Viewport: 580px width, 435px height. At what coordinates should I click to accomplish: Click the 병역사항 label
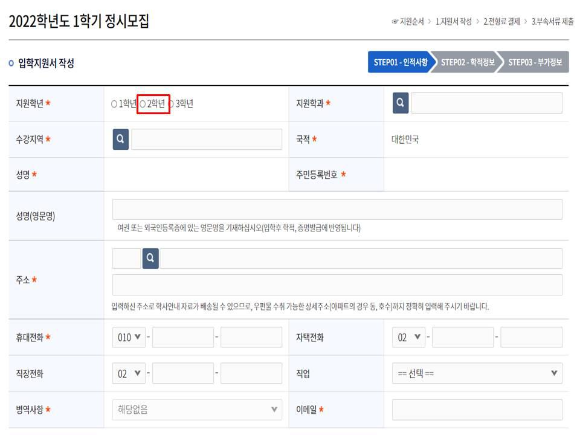[30, 409]
